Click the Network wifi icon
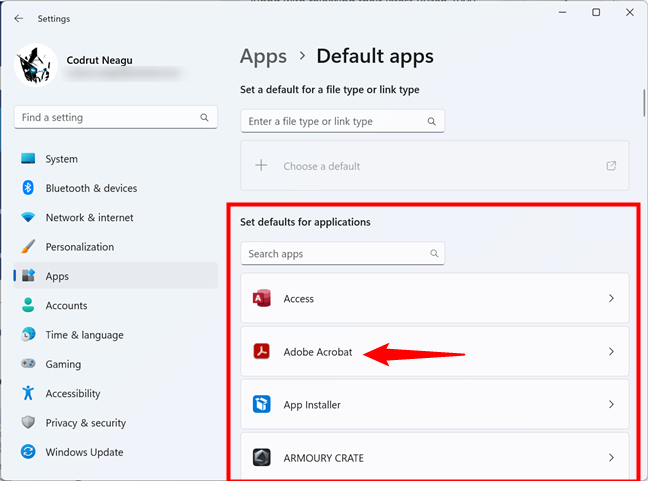The width and height of the screenshot is (648, 481). (x=28, y=217)
